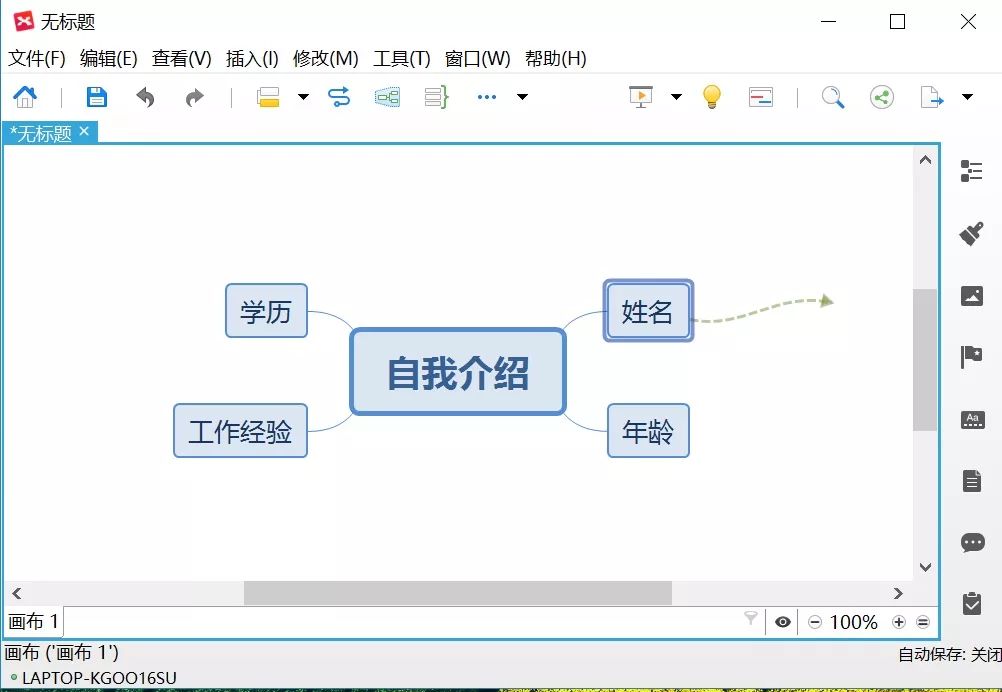The width and height of the screenshot is (1002, 692).
Task: Click the 画布 ('画布 1') status text
Action: point(61,653)
